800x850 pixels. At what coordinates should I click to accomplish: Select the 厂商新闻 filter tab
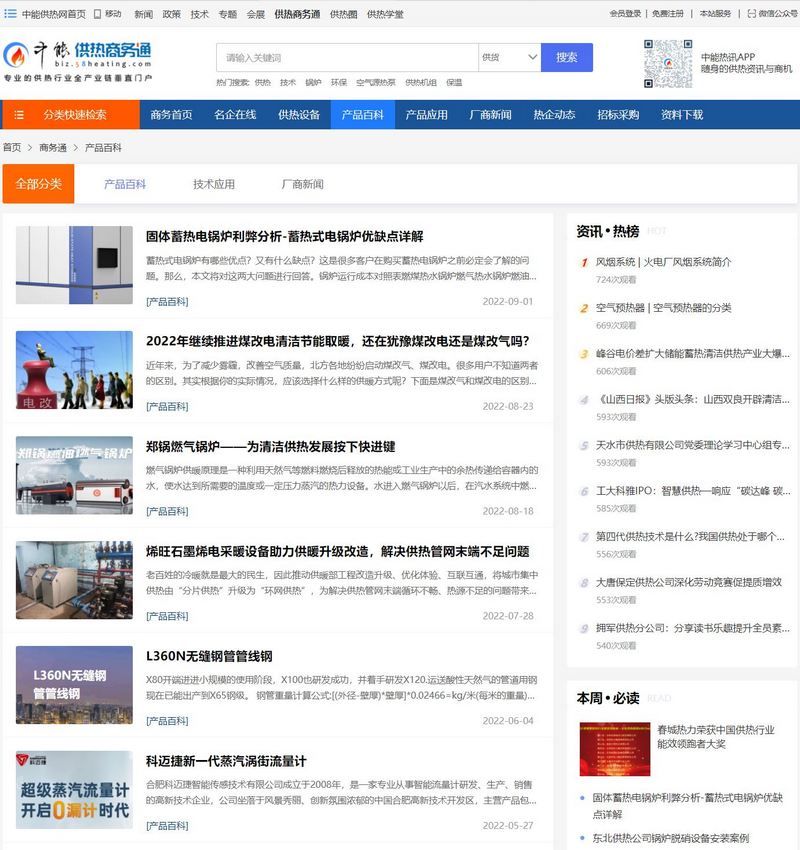tap(302, 184)
